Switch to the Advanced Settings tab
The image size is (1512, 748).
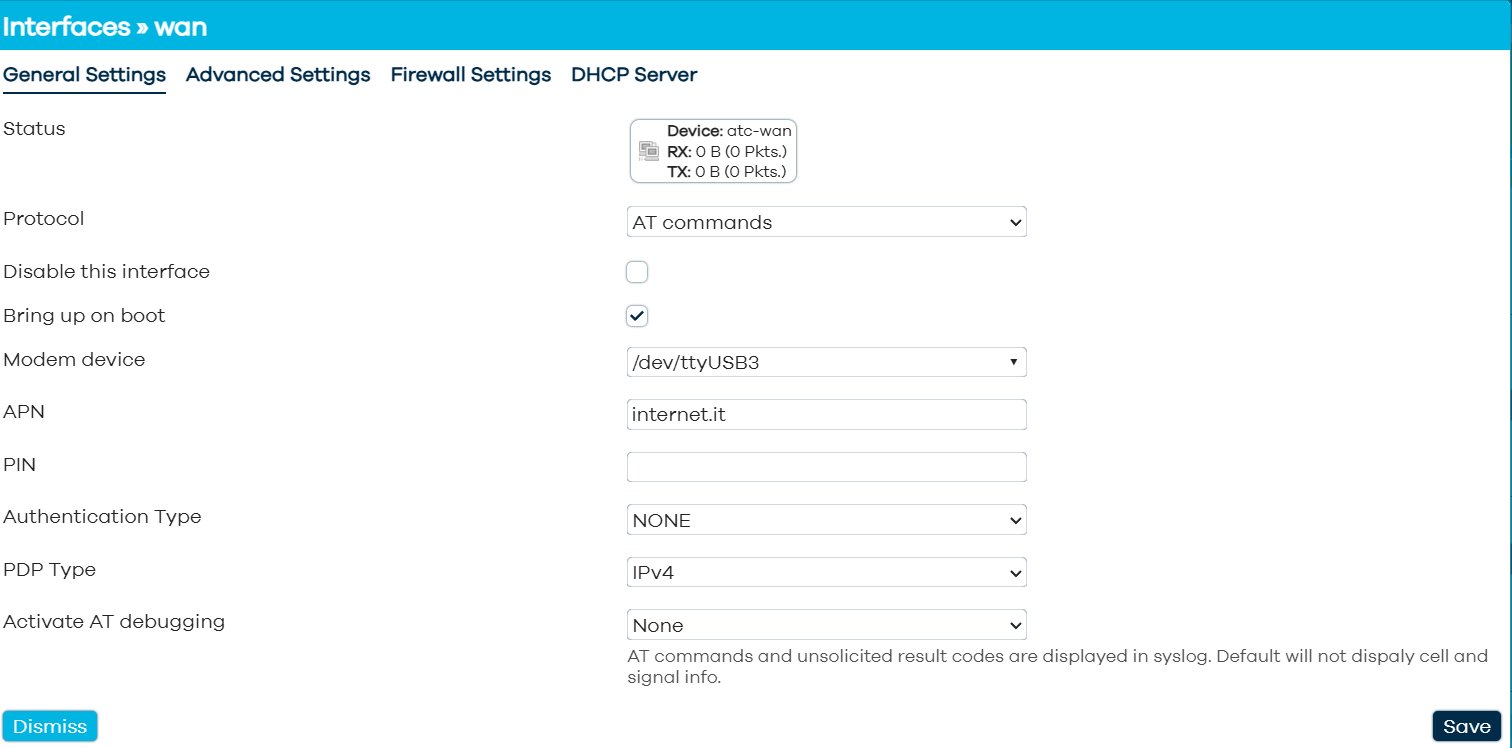point(278,75)
